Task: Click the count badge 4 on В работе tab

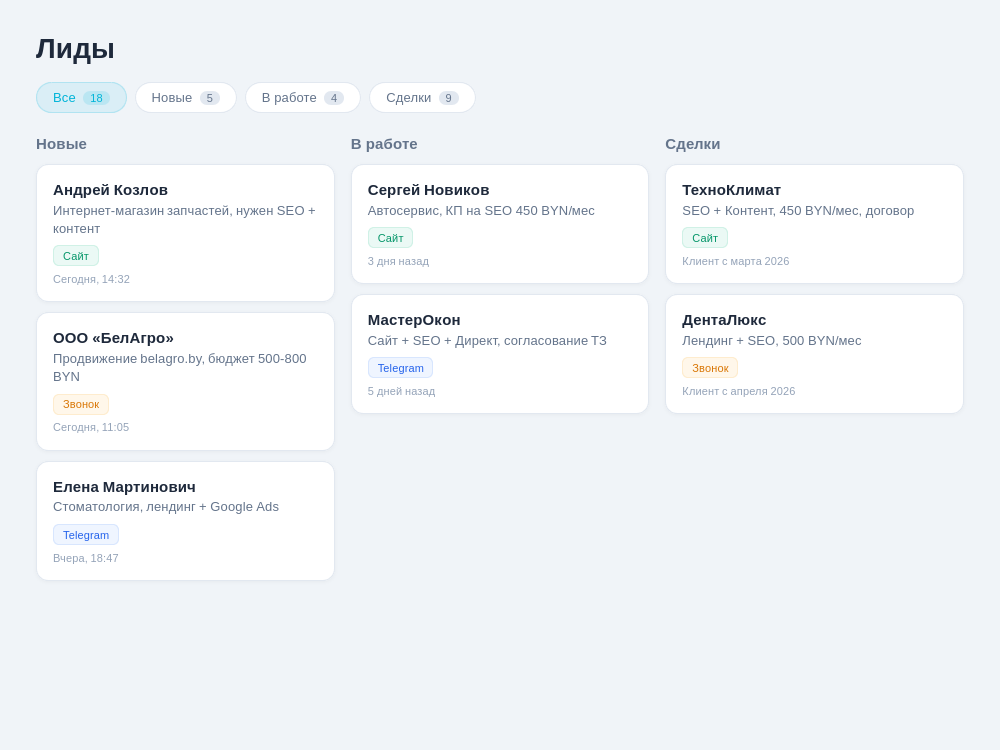Action: (x=334, y=98)
